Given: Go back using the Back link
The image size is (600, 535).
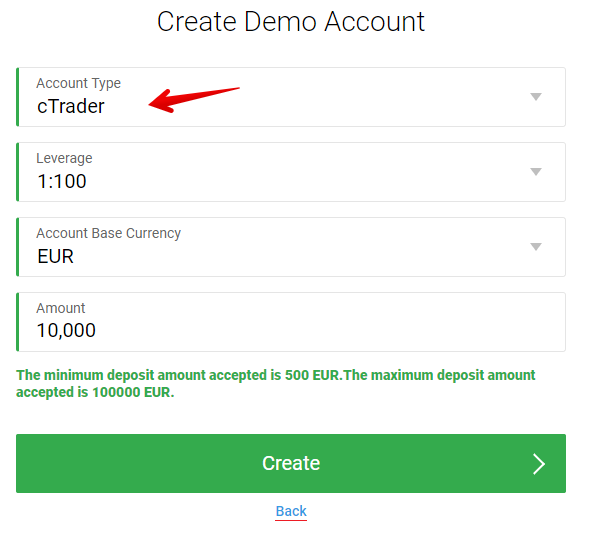Looking at the screenshot, I should tap(291, 511).
